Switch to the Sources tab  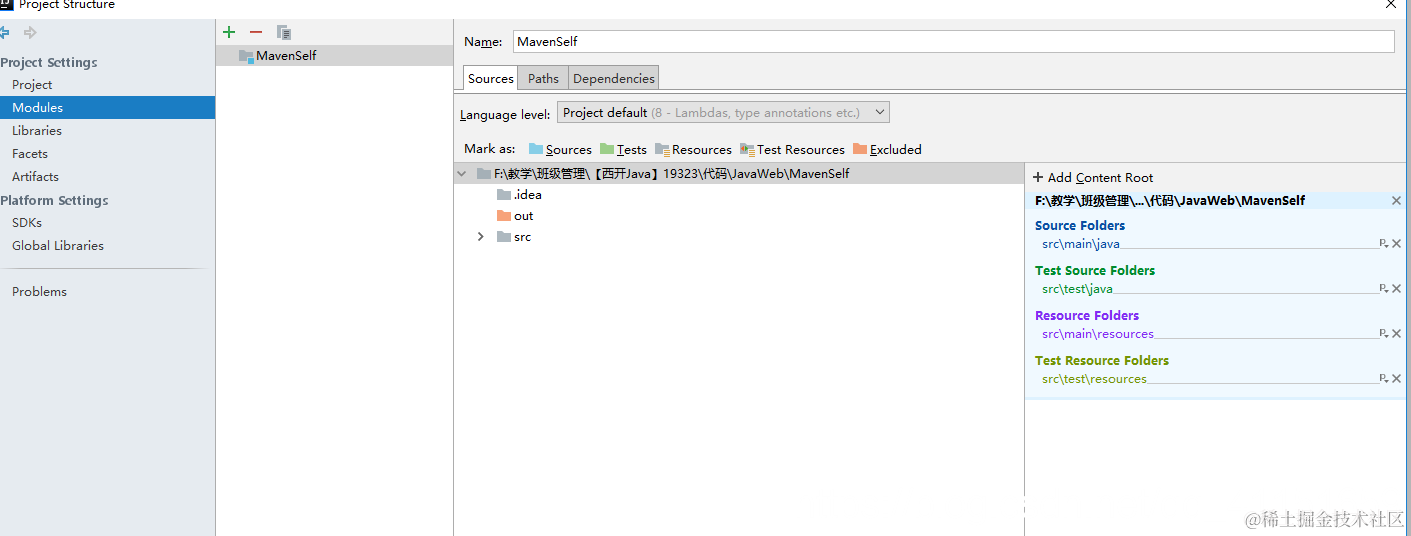tap(491, 78)
